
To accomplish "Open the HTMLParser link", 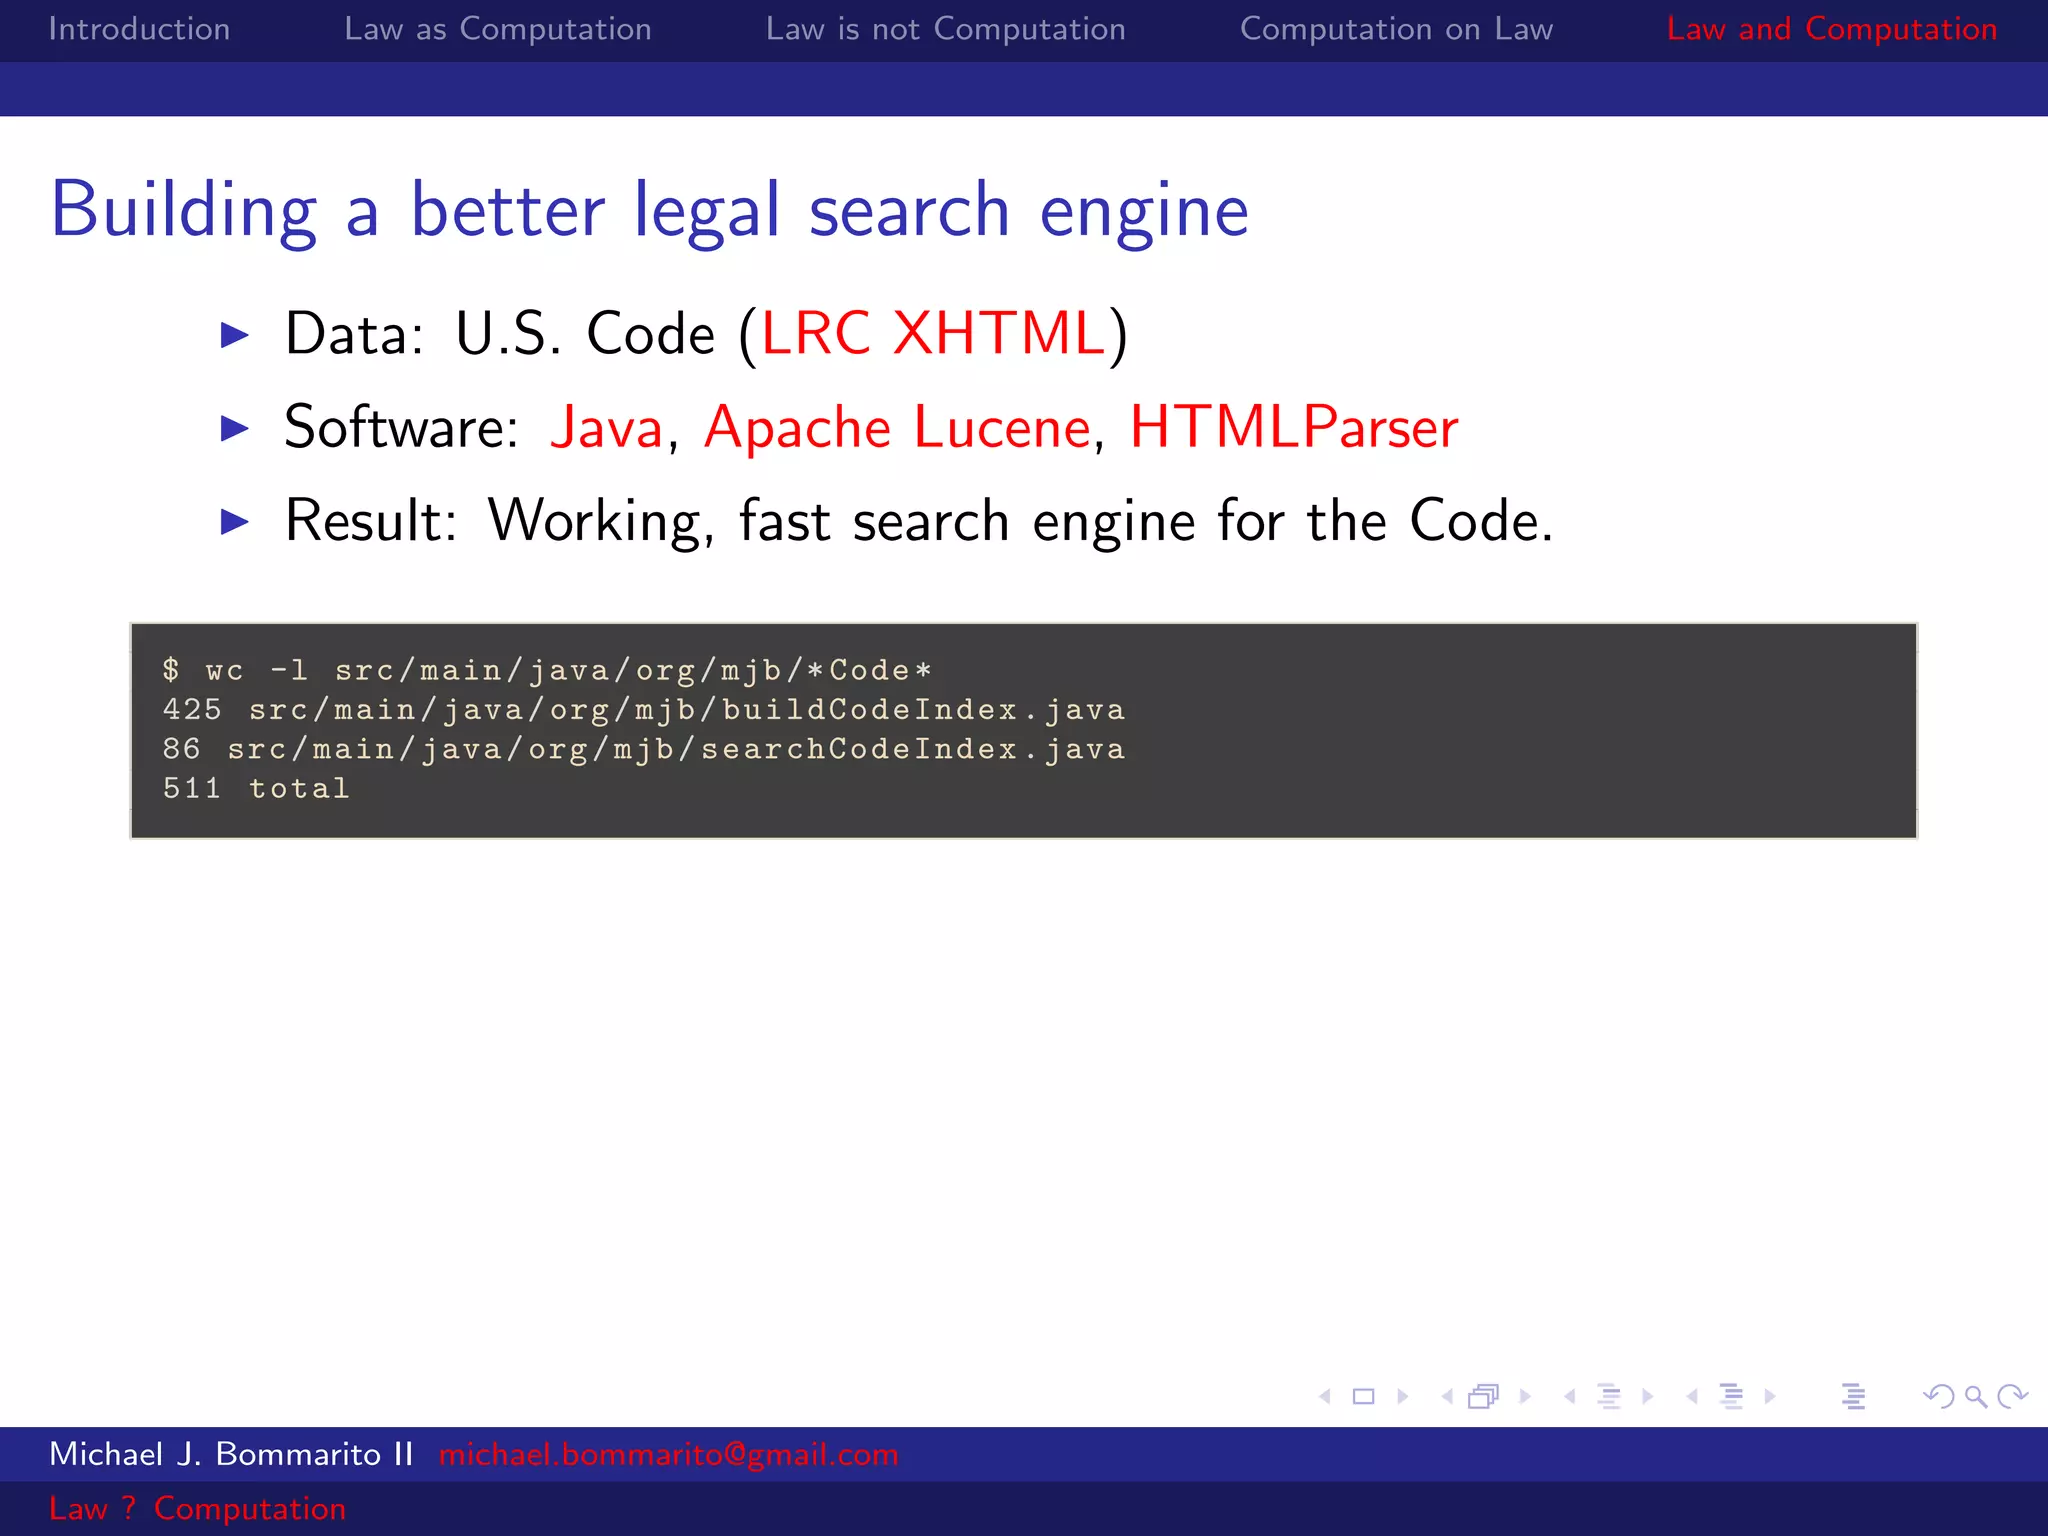I will click(1294, 427).
